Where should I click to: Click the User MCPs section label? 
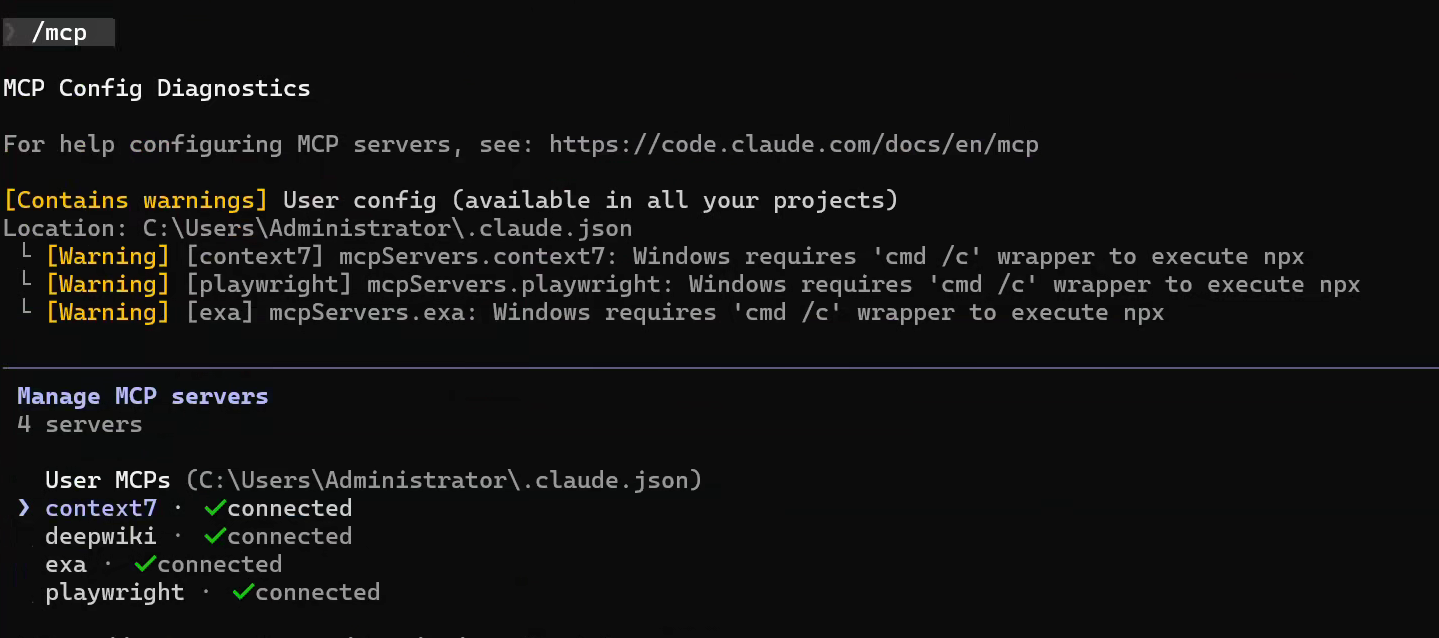tap(107, 480)
